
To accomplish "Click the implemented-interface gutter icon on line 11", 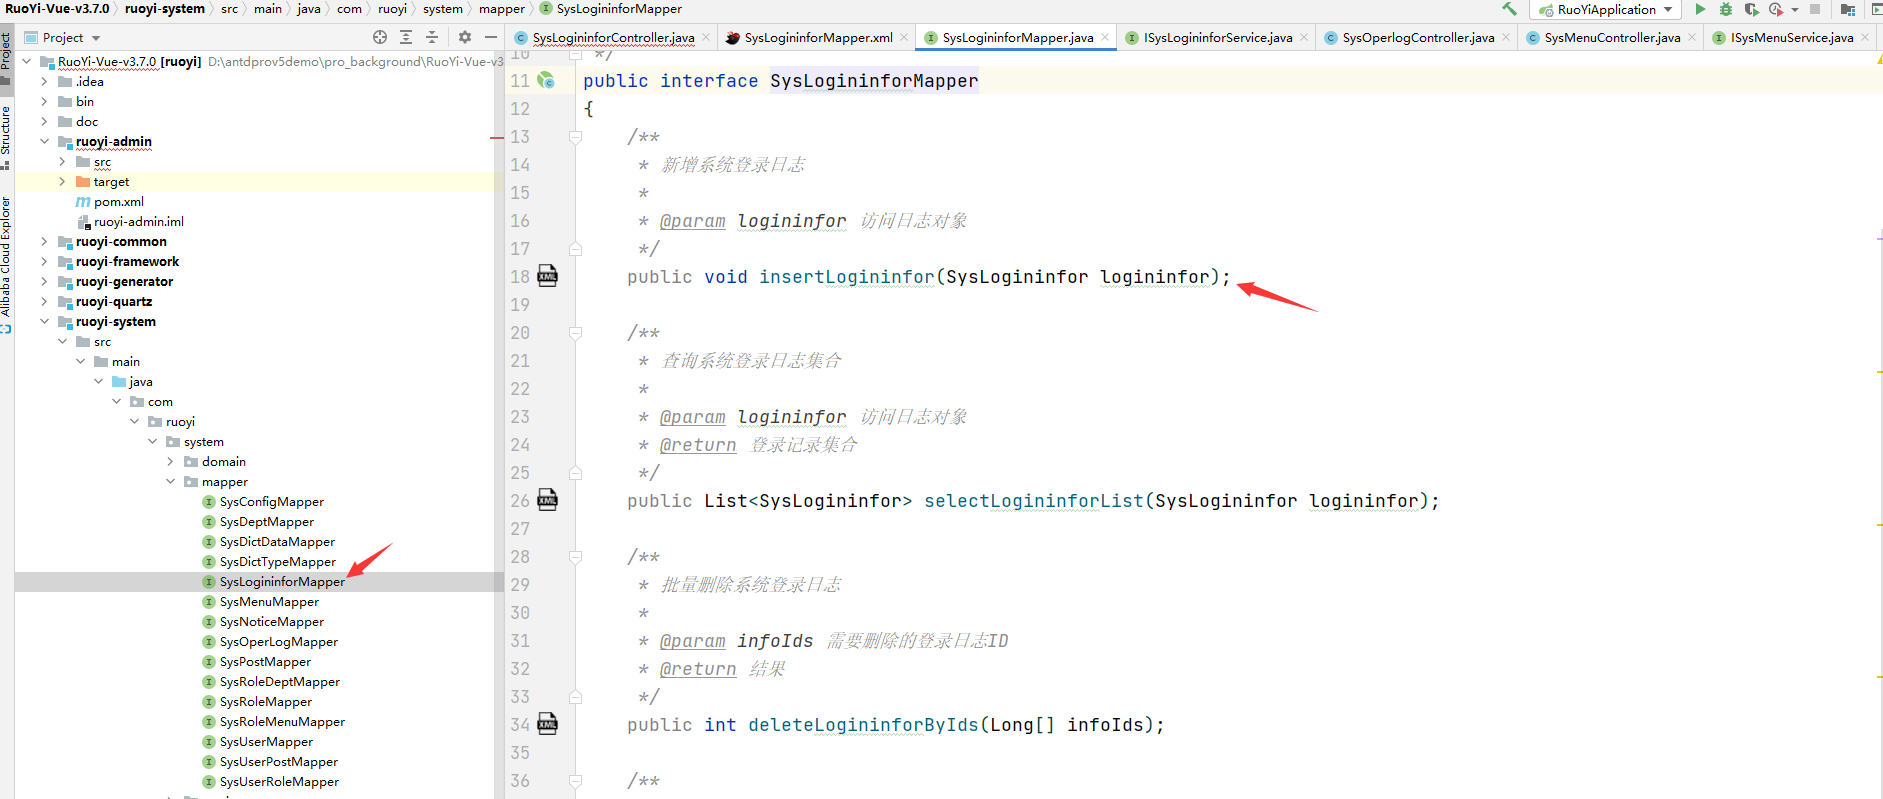I will click(x=546, y=80).
